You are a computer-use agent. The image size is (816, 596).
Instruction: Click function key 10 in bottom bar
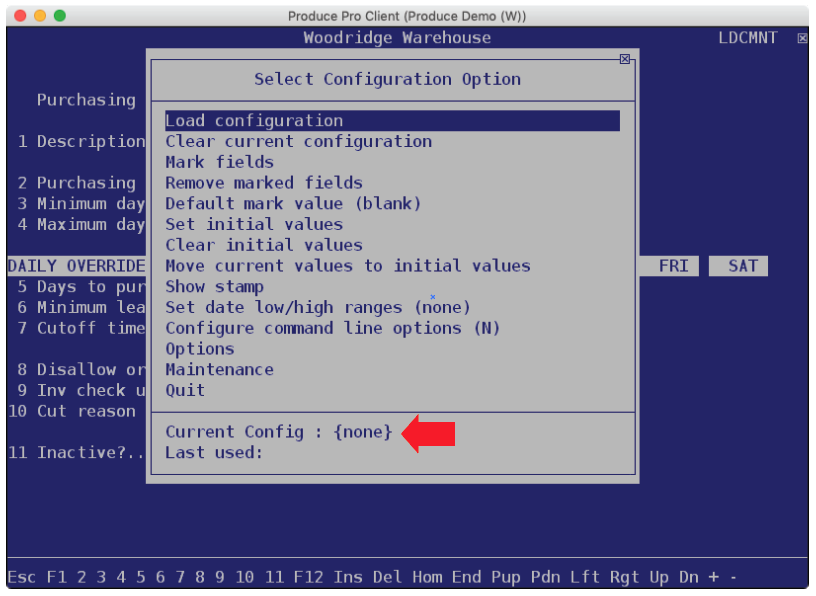point(244,577)
